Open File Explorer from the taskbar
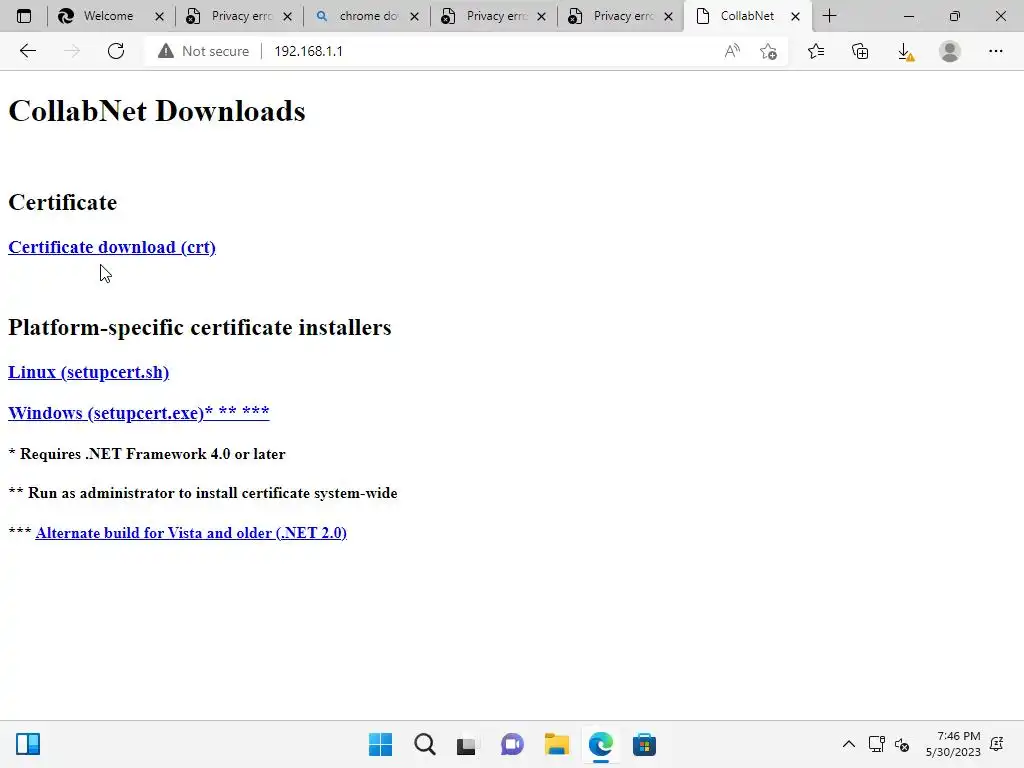 (x=556, y=744)
